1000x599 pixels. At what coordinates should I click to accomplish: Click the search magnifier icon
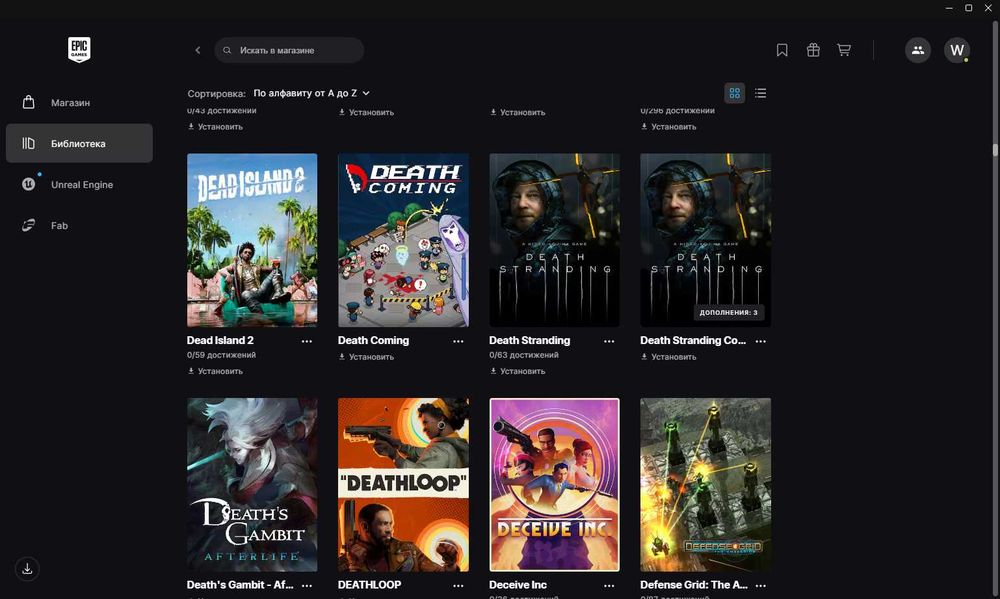click(x=227, y=50)
